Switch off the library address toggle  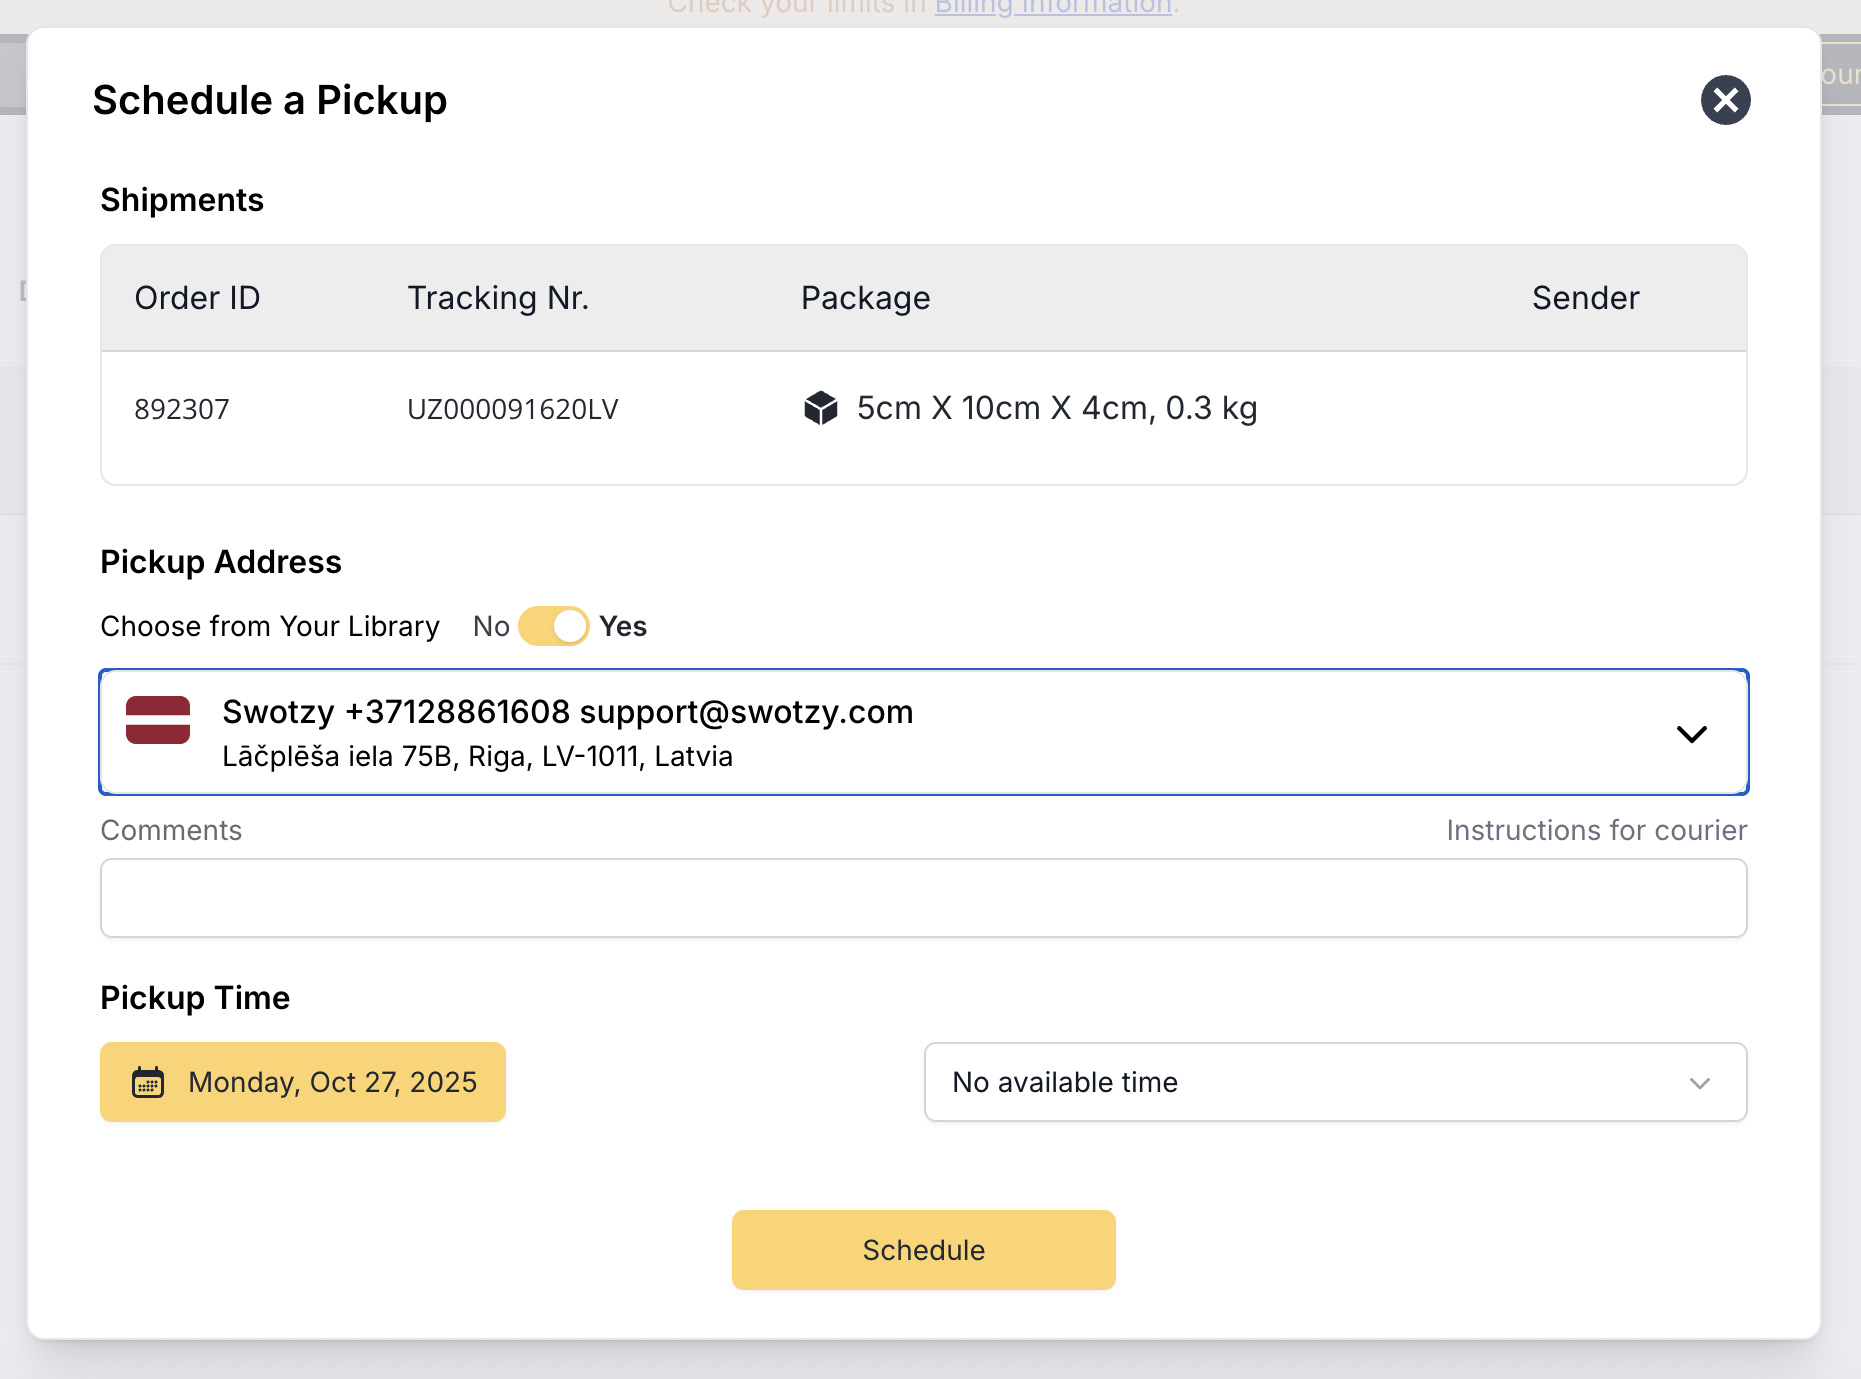(554, 625)
